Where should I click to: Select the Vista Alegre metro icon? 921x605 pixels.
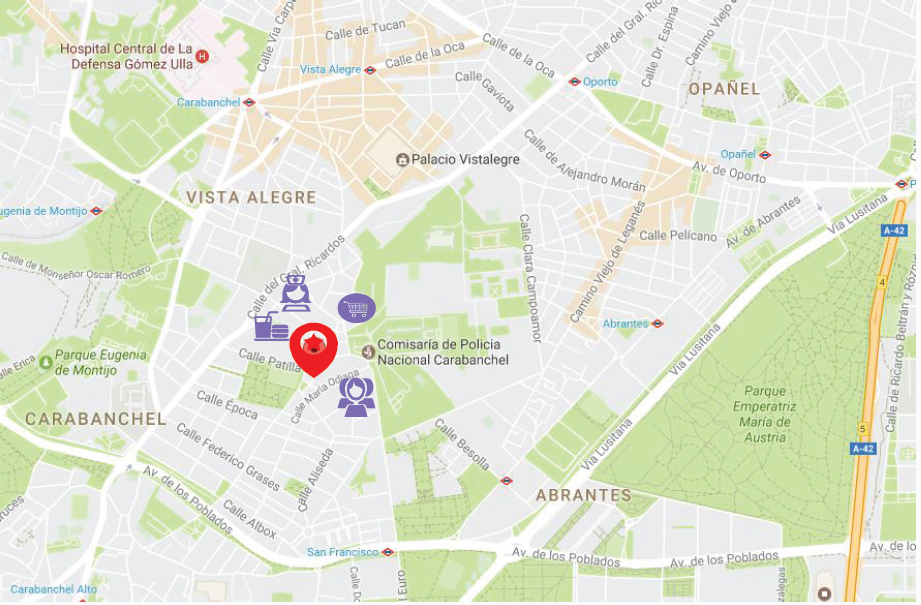(370, 70)
